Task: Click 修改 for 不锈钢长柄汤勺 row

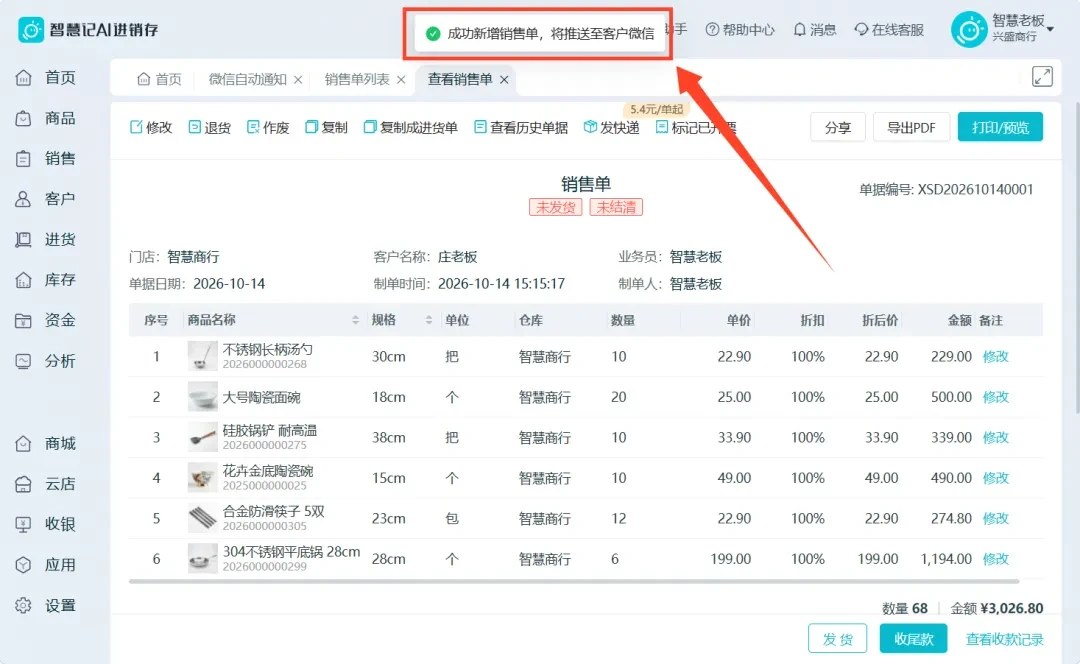Action: (x=995, y=357)
